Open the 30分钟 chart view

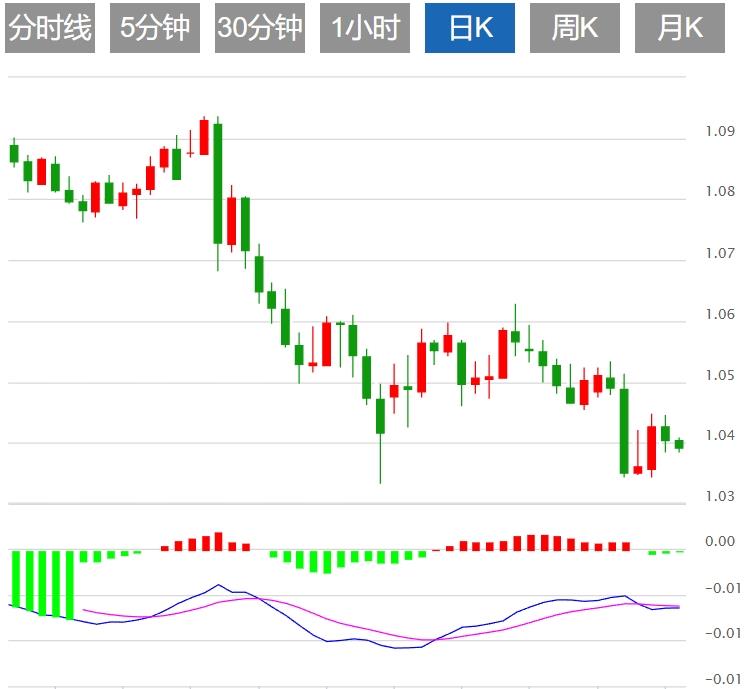click(260, 28)
